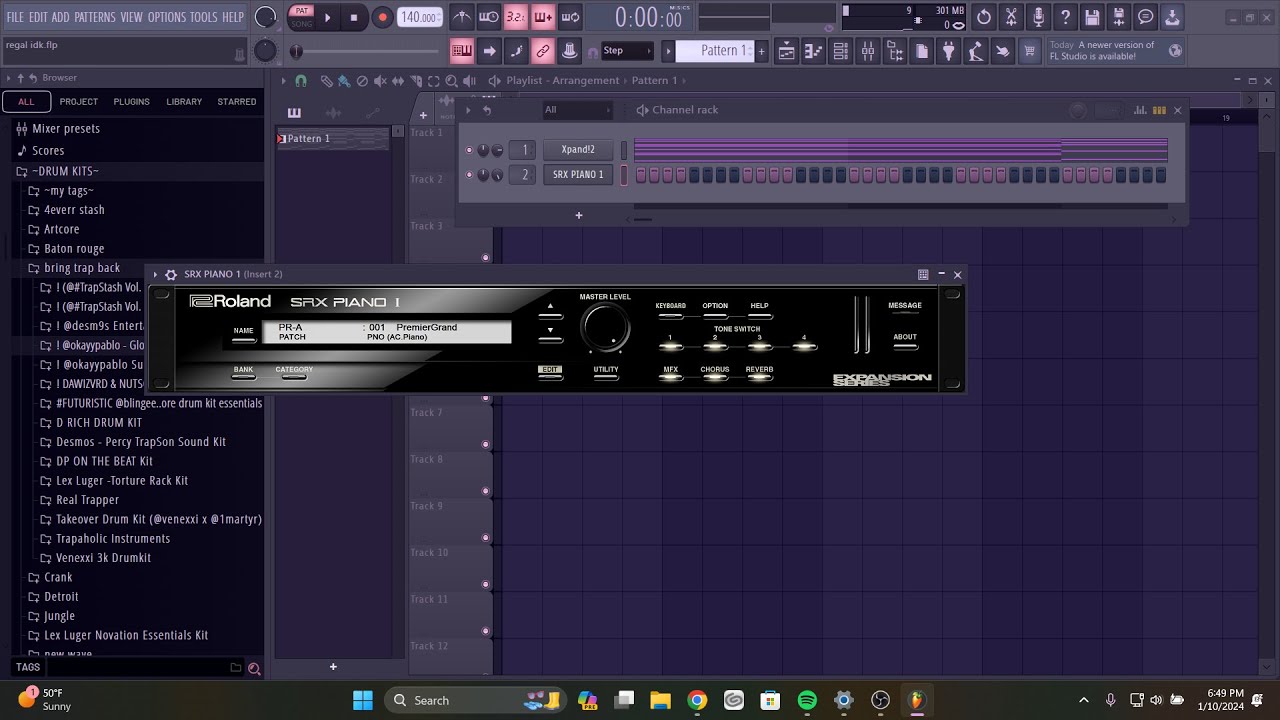Click the undo history icon
The image size is (1280, 720).
tap(984, 17)
